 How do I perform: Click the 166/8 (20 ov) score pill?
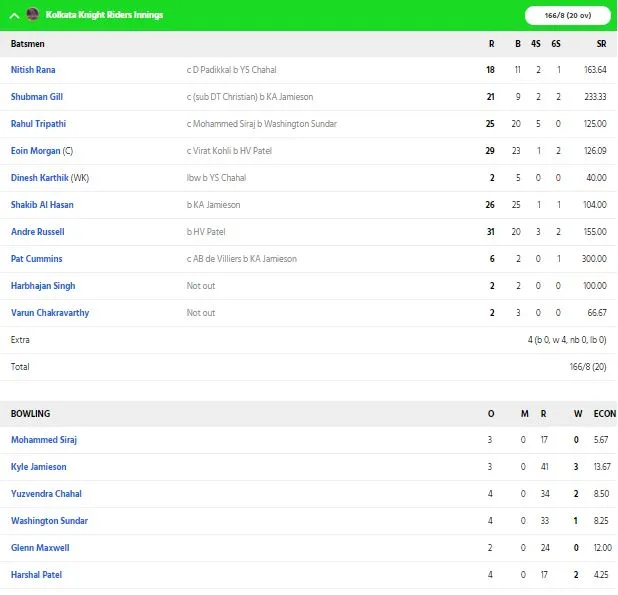[x=568, y=15]
